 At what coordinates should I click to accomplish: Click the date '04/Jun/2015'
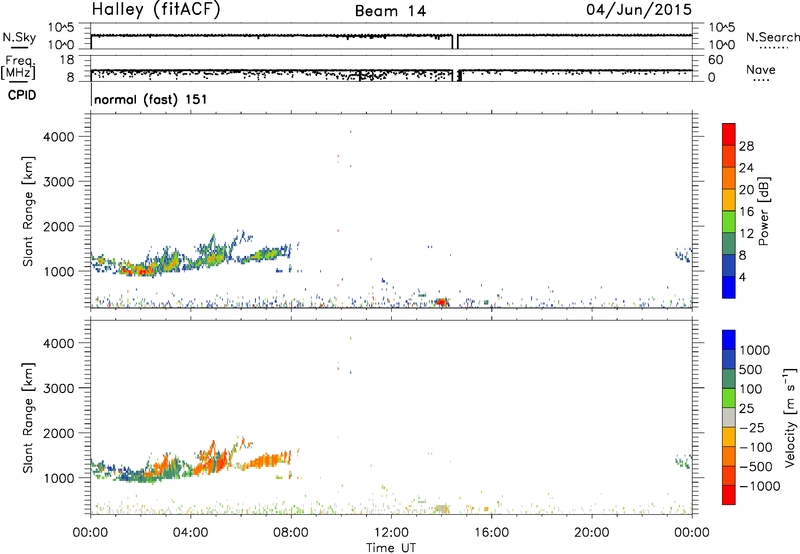coord(639,10)
